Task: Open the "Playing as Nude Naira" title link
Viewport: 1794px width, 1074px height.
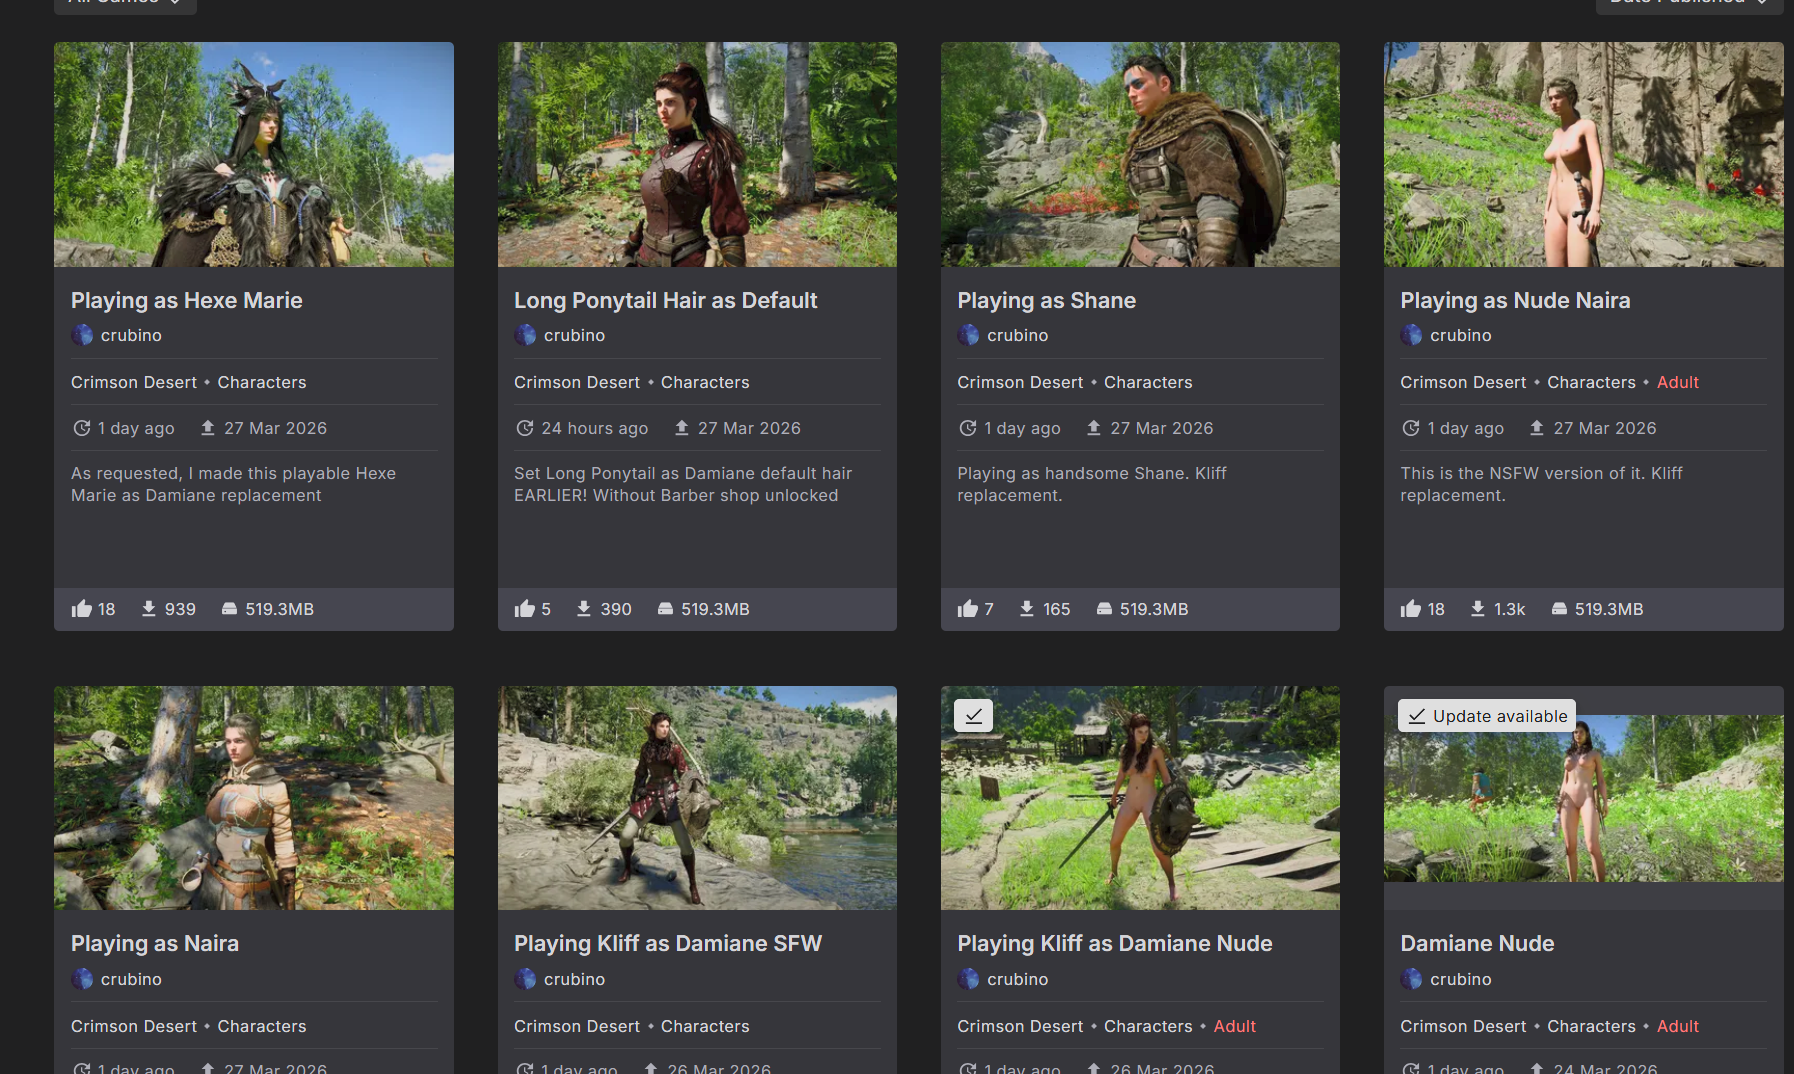Action: click(1515, 300)
